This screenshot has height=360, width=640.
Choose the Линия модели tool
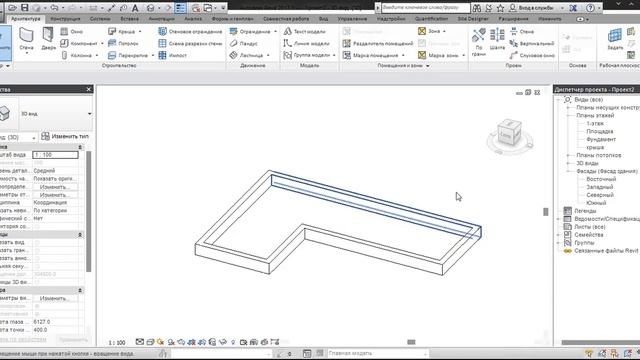point(306,43)
